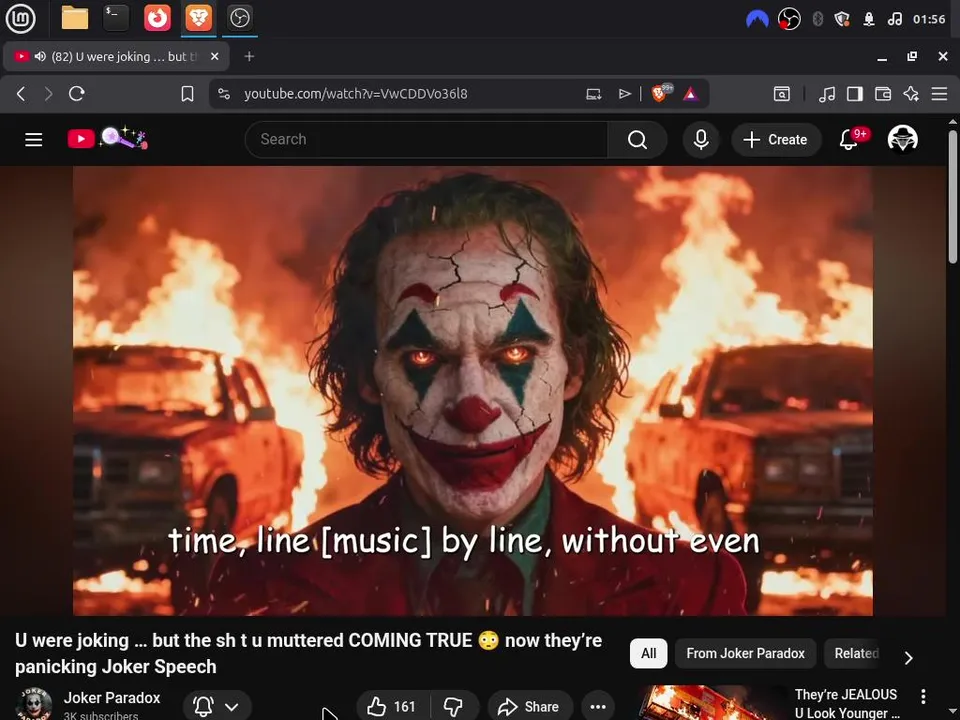Open Bluetooth tray icon
Screen dimensions: 960x720
click(817, 20)
